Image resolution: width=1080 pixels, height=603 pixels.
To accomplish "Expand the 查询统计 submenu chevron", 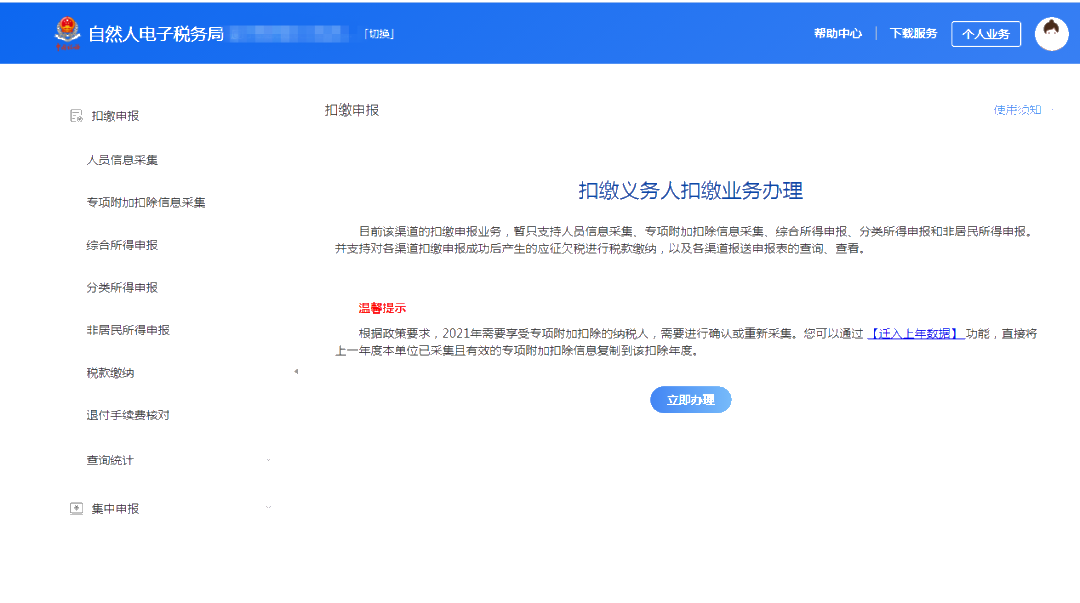I will 269,460.
